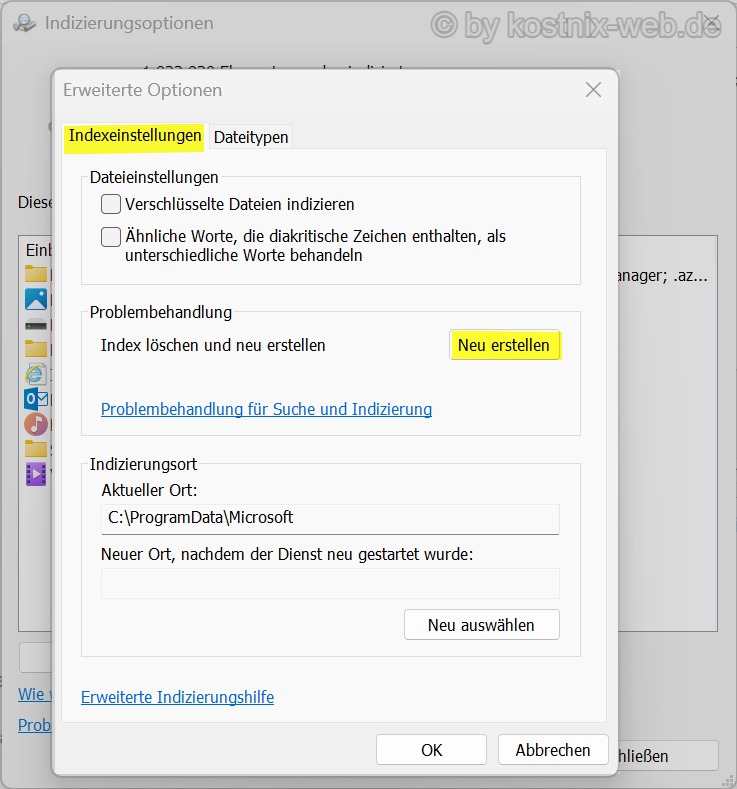
Task: Select the pictures icon in background list
Action: [x=36, y=299]
